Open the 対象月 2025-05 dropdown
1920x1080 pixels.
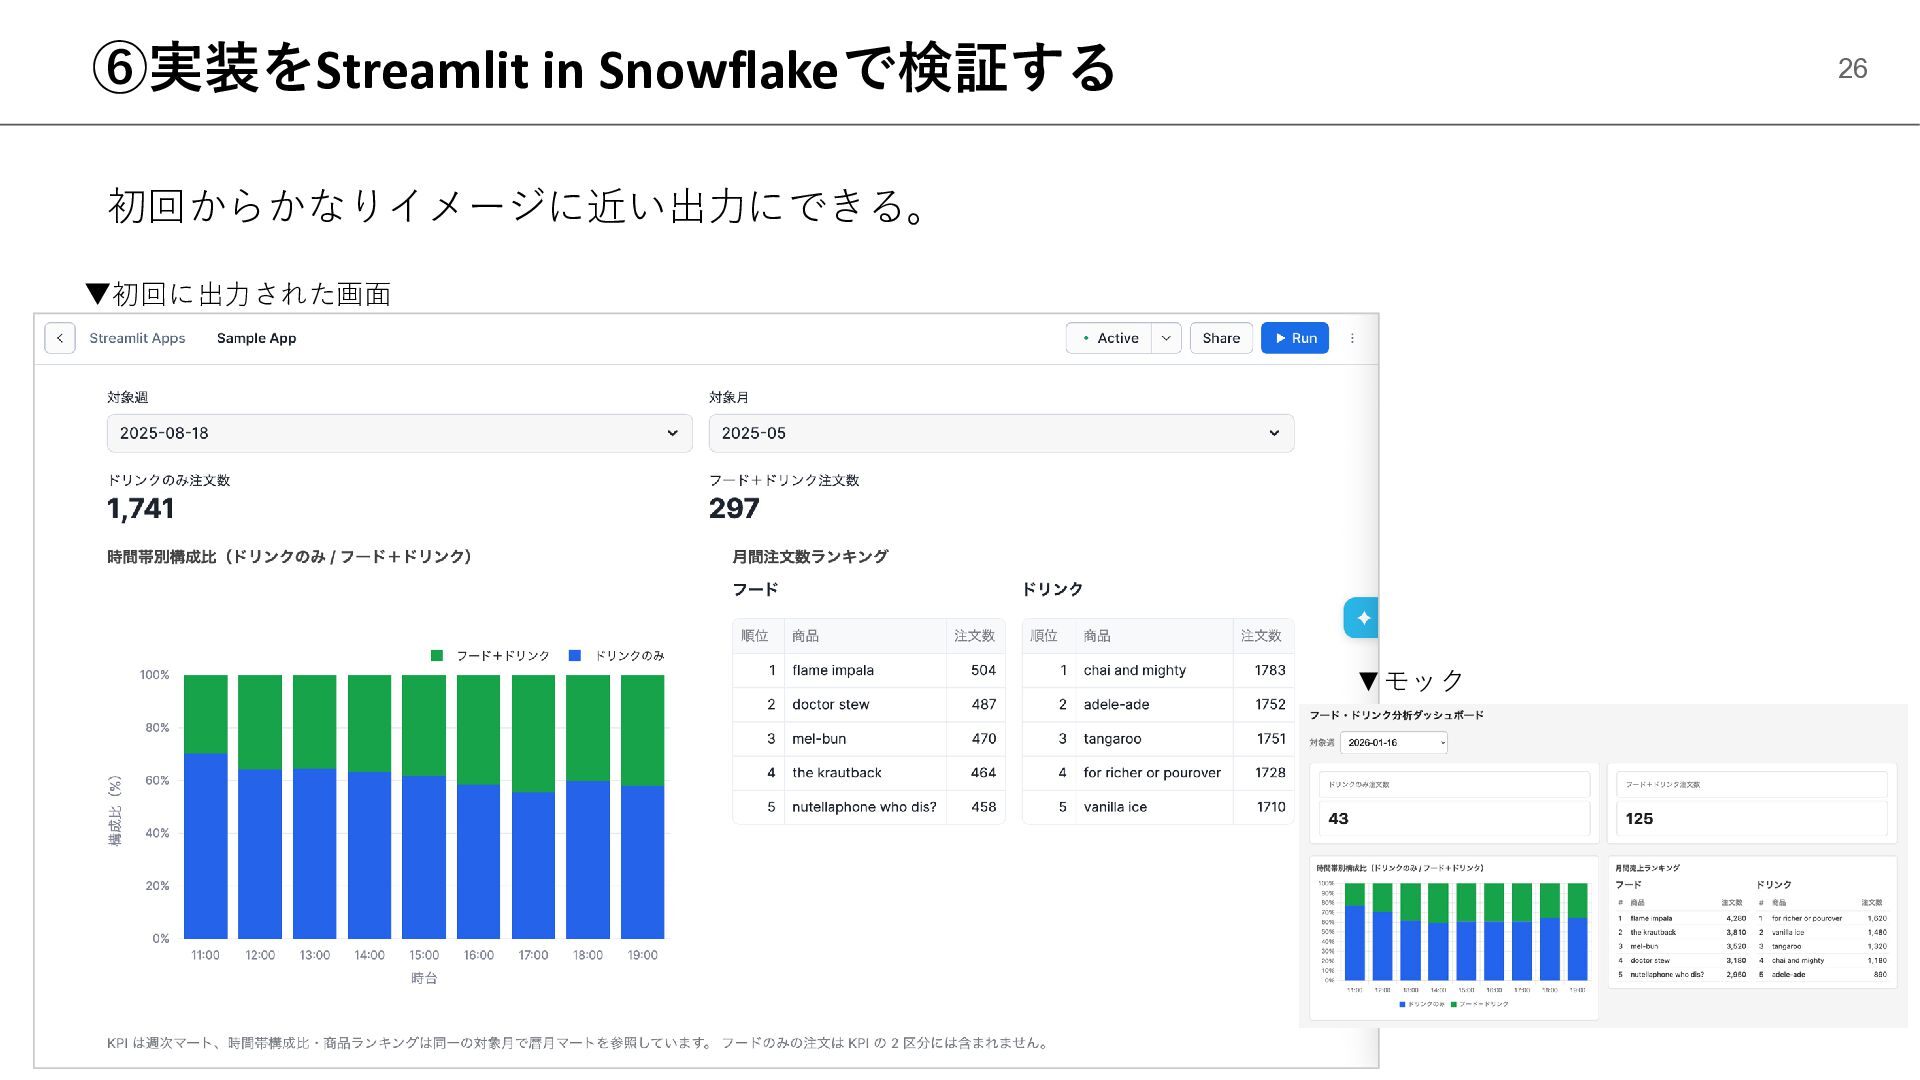pos(1001,433)
